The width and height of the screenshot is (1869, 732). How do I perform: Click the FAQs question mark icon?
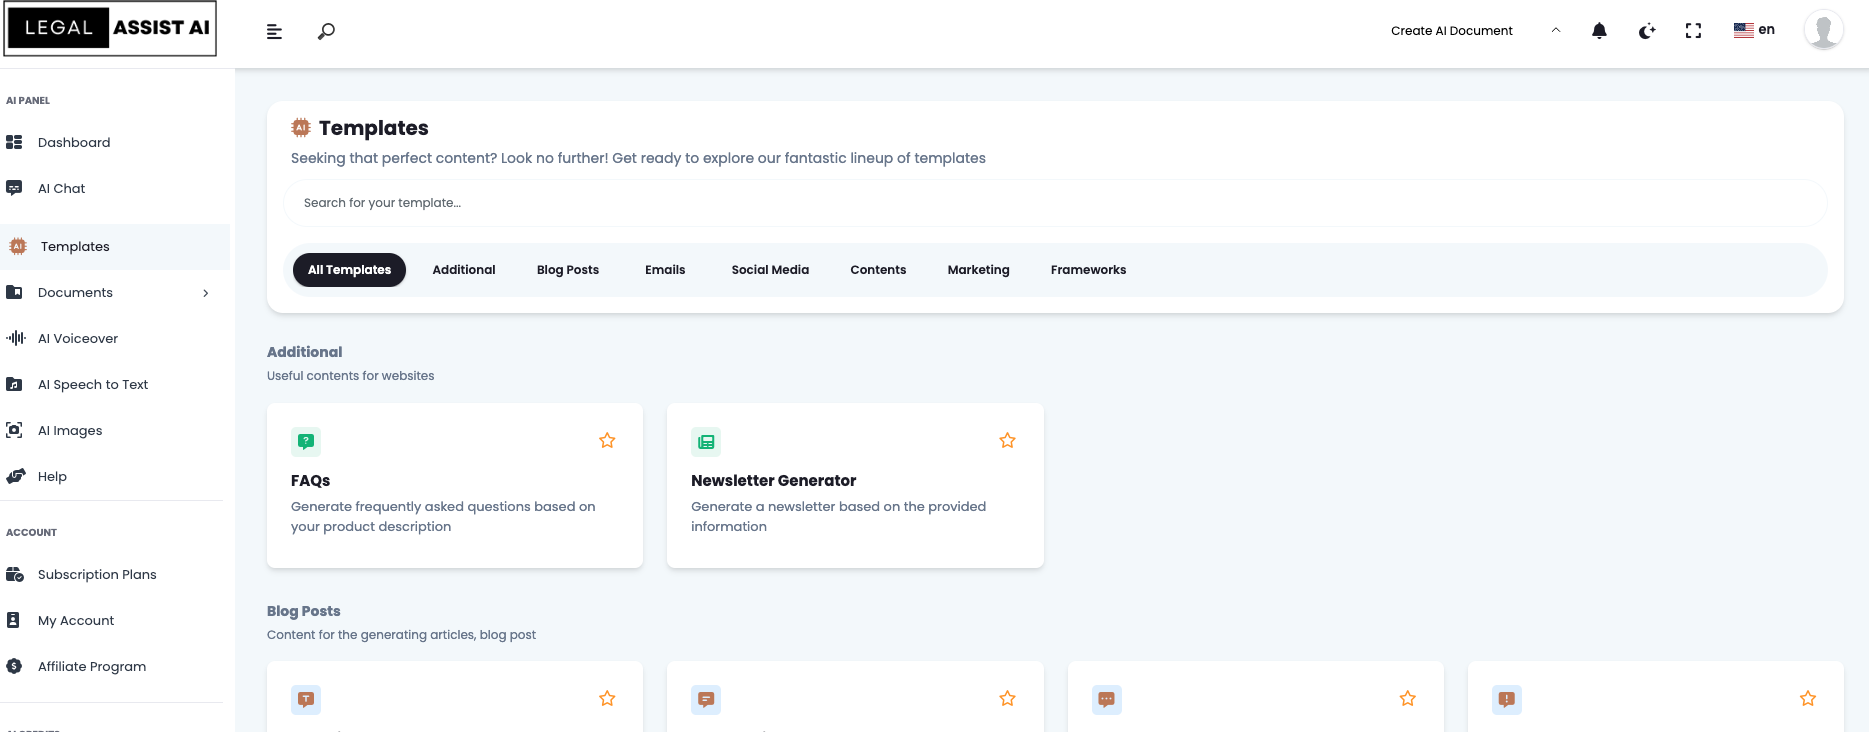[x=306, y=441]
